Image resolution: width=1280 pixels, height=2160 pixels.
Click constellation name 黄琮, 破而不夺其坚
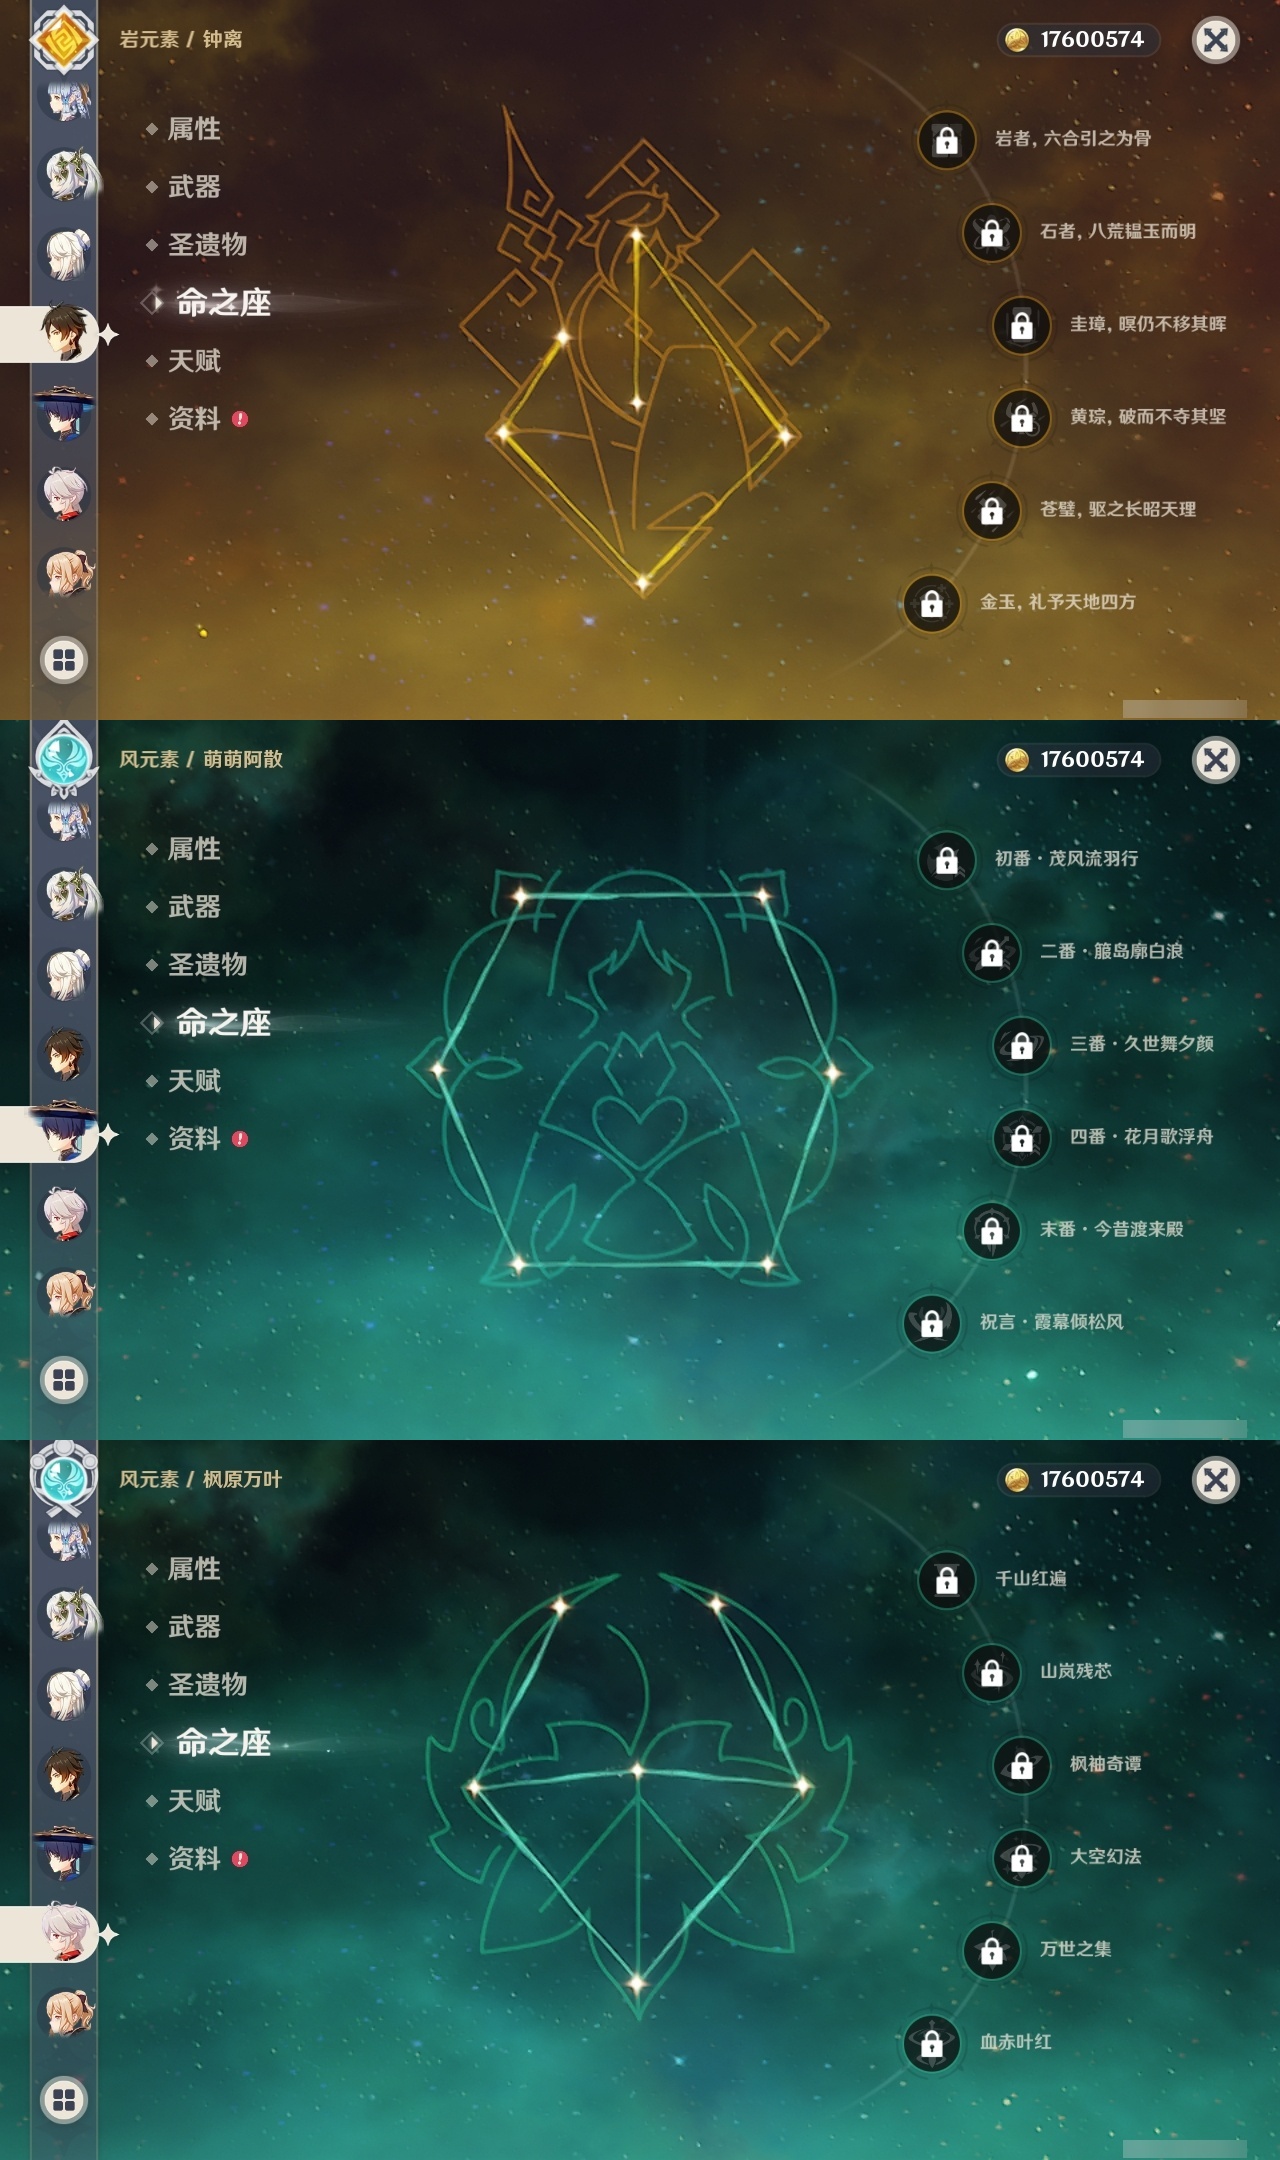point(1148,417)
